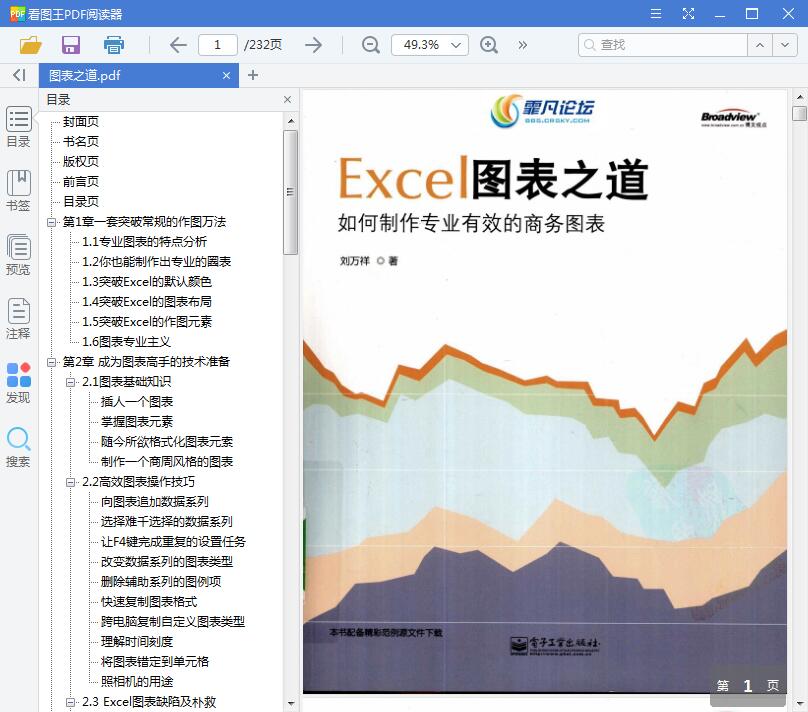Collapse the 2.1图表基础知识 node
Image resolution: width=808 pixels, height=712 pixels.
click(71, 382)
